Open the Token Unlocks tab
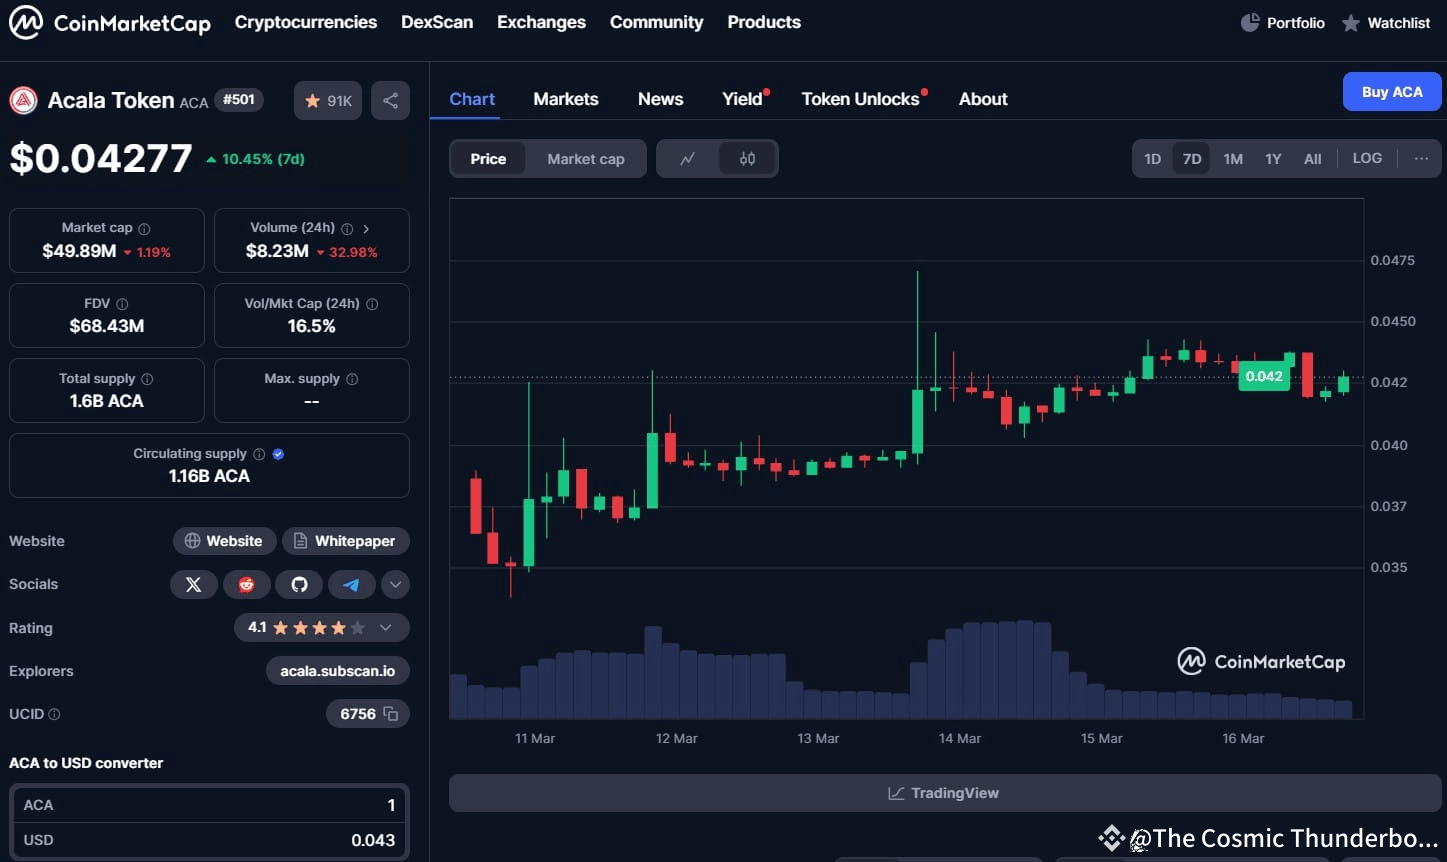Image resolution: width=1447 pixels, height=862 pixels. (x=860, y=98)
